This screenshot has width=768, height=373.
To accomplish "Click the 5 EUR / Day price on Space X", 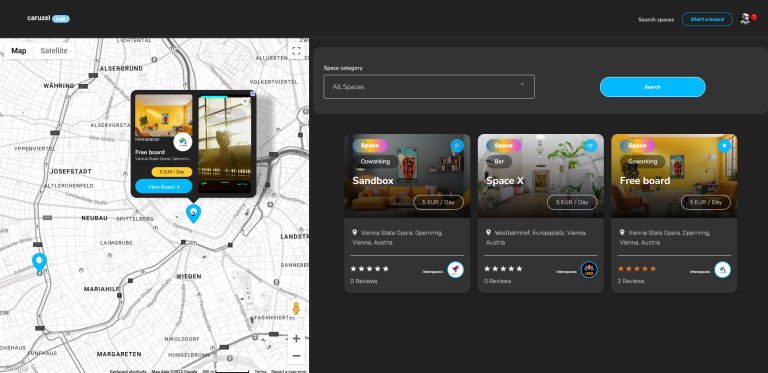I will [572, 202].
